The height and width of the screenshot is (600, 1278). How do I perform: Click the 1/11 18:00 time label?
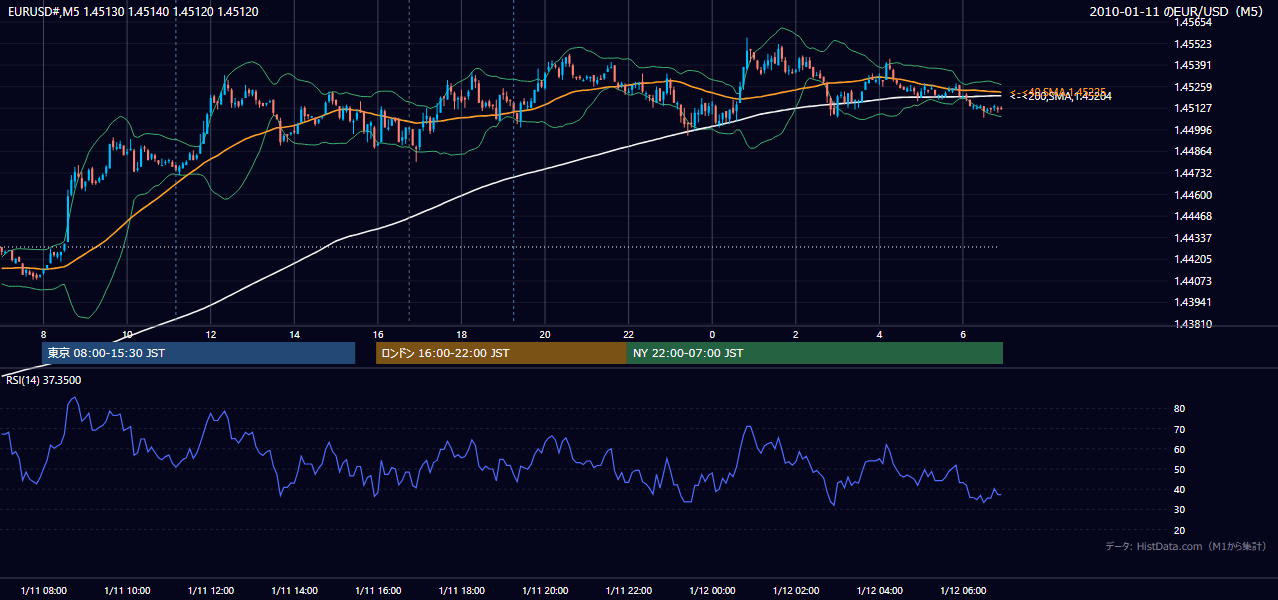(x=461, y=591)
